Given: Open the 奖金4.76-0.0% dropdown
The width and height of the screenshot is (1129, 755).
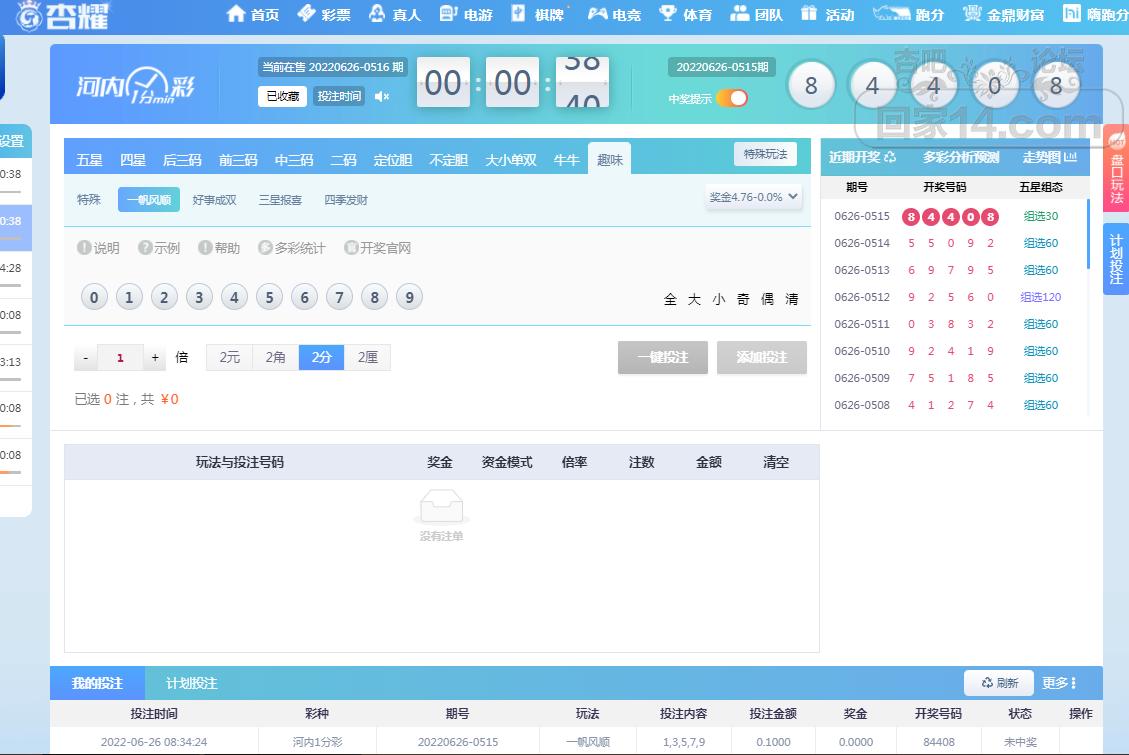Looking at the screenshot, I should coord(754,197).
